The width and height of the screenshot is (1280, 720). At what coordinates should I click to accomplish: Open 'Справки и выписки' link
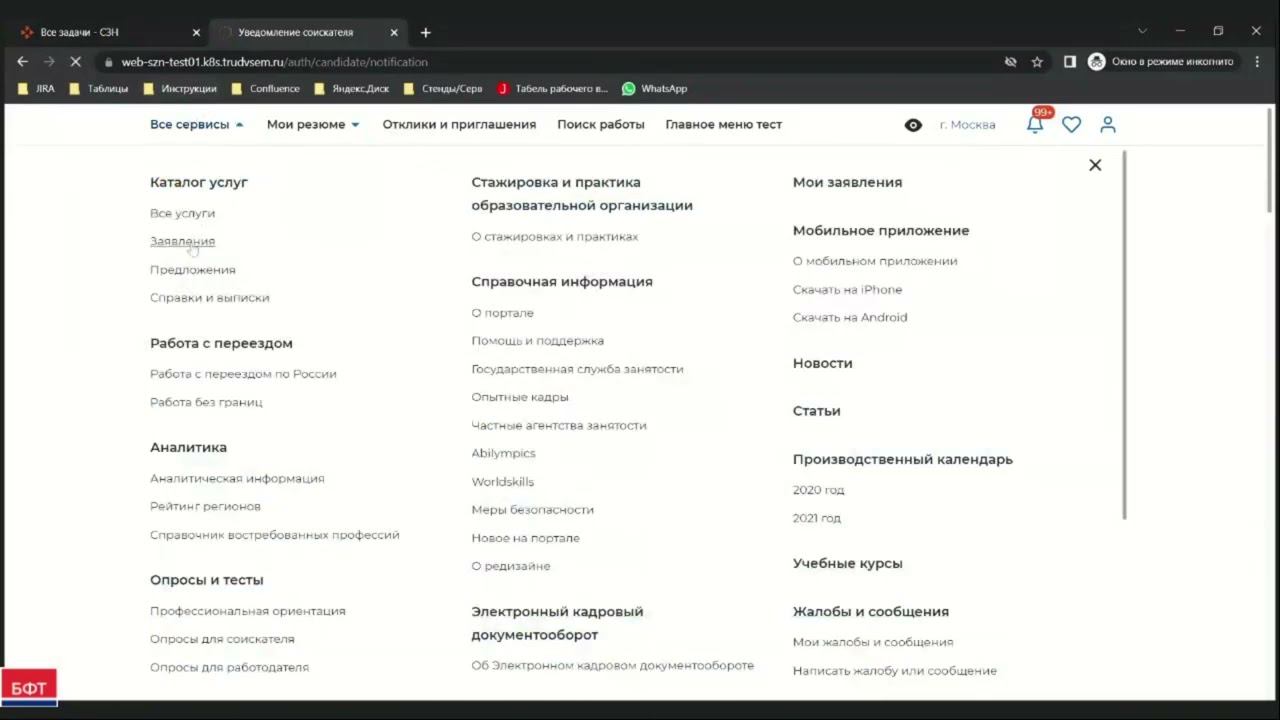tap(210, 297)
